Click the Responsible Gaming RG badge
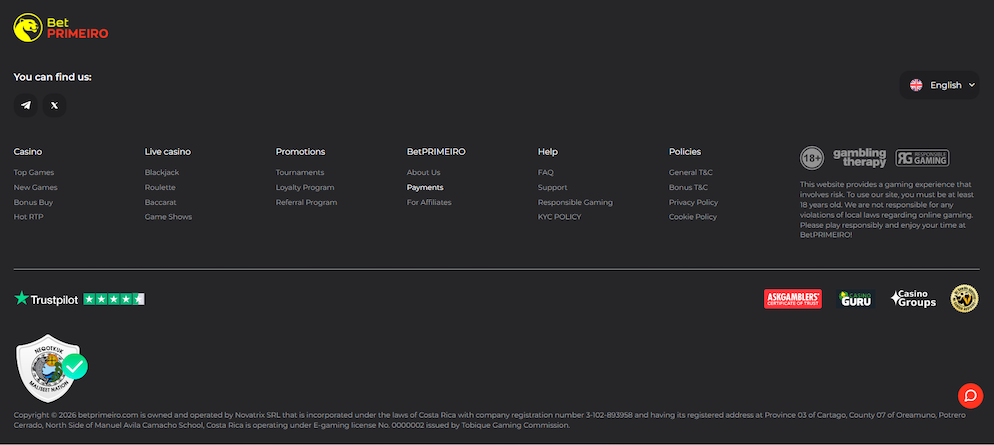The height and width of the screenshot is (445, 994). pos(922,158)
